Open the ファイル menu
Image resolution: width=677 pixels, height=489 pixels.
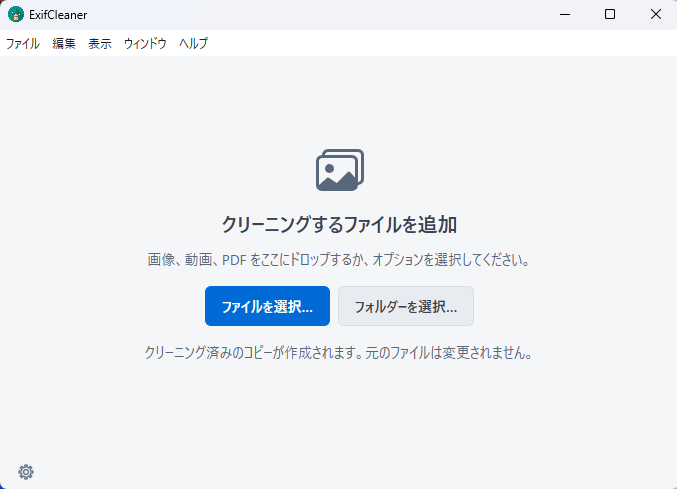pyautogui.click(x=22, y=43)
